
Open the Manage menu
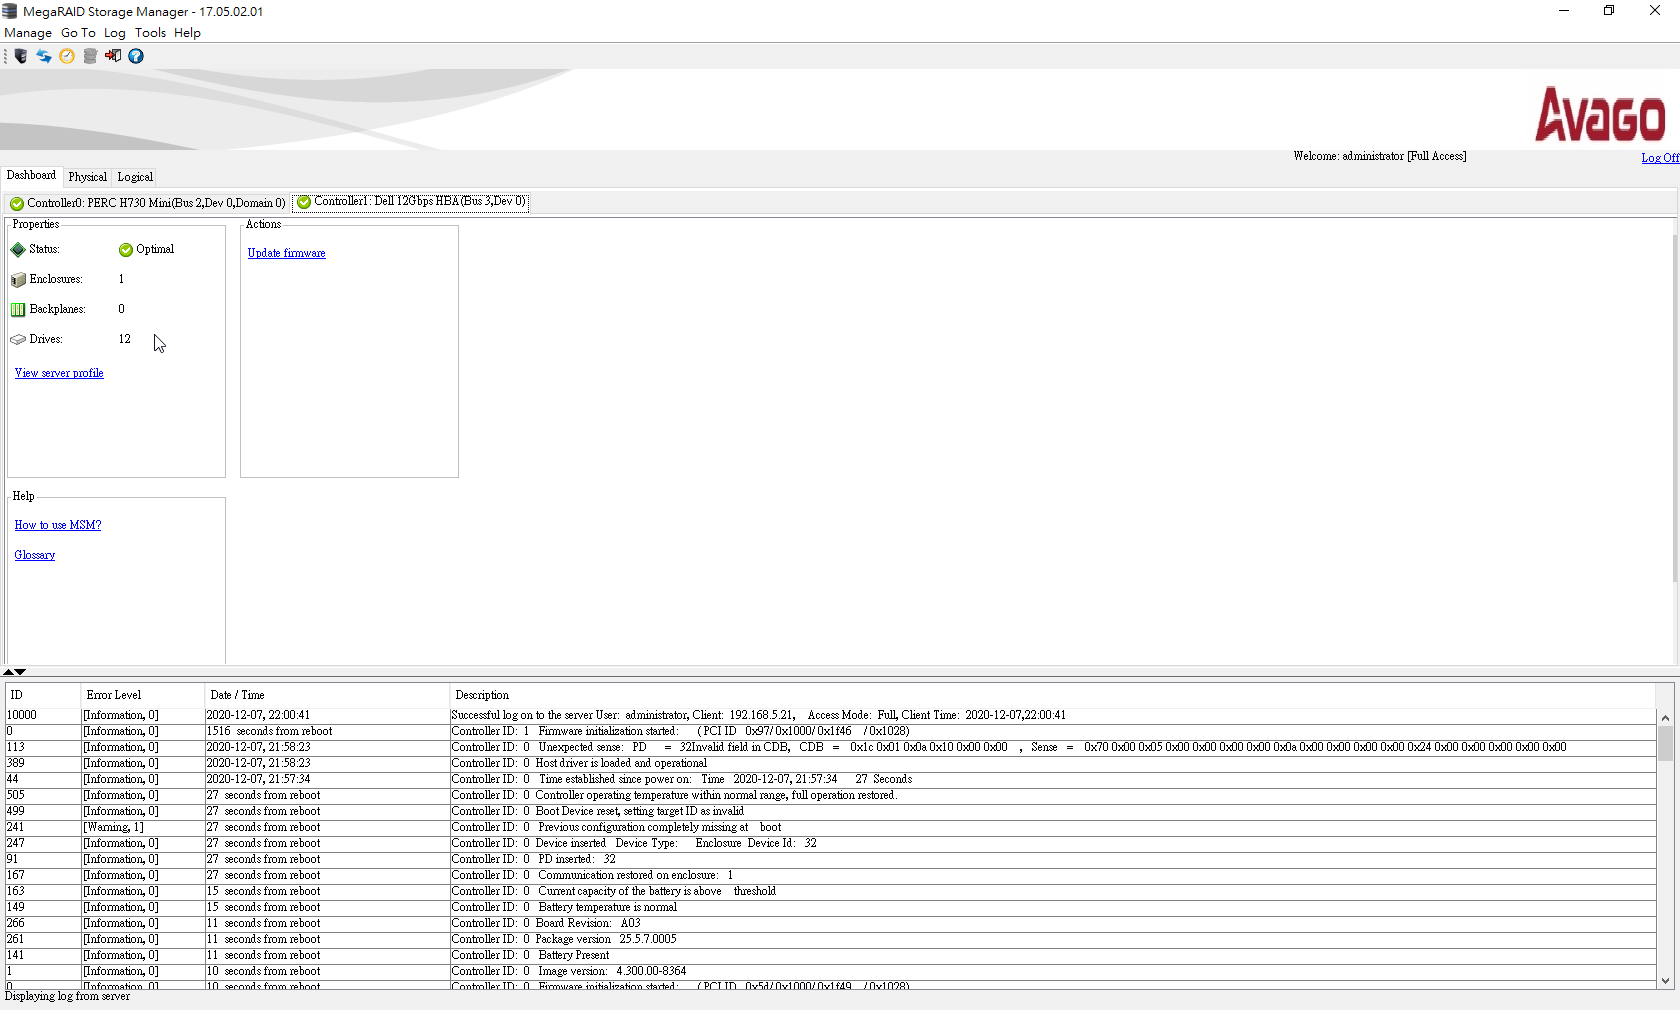point(28,33)
